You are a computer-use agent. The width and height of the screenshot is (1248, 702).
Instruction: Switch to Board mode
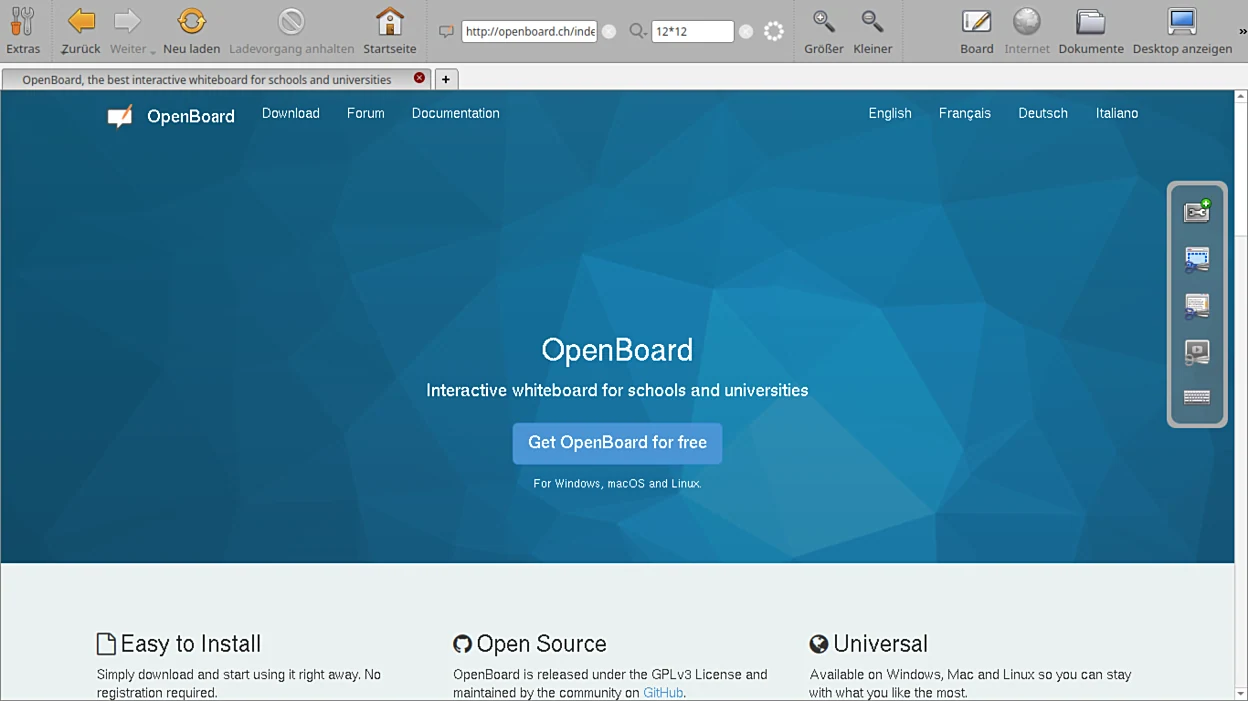pyautogui.click(x=976, y=30)
